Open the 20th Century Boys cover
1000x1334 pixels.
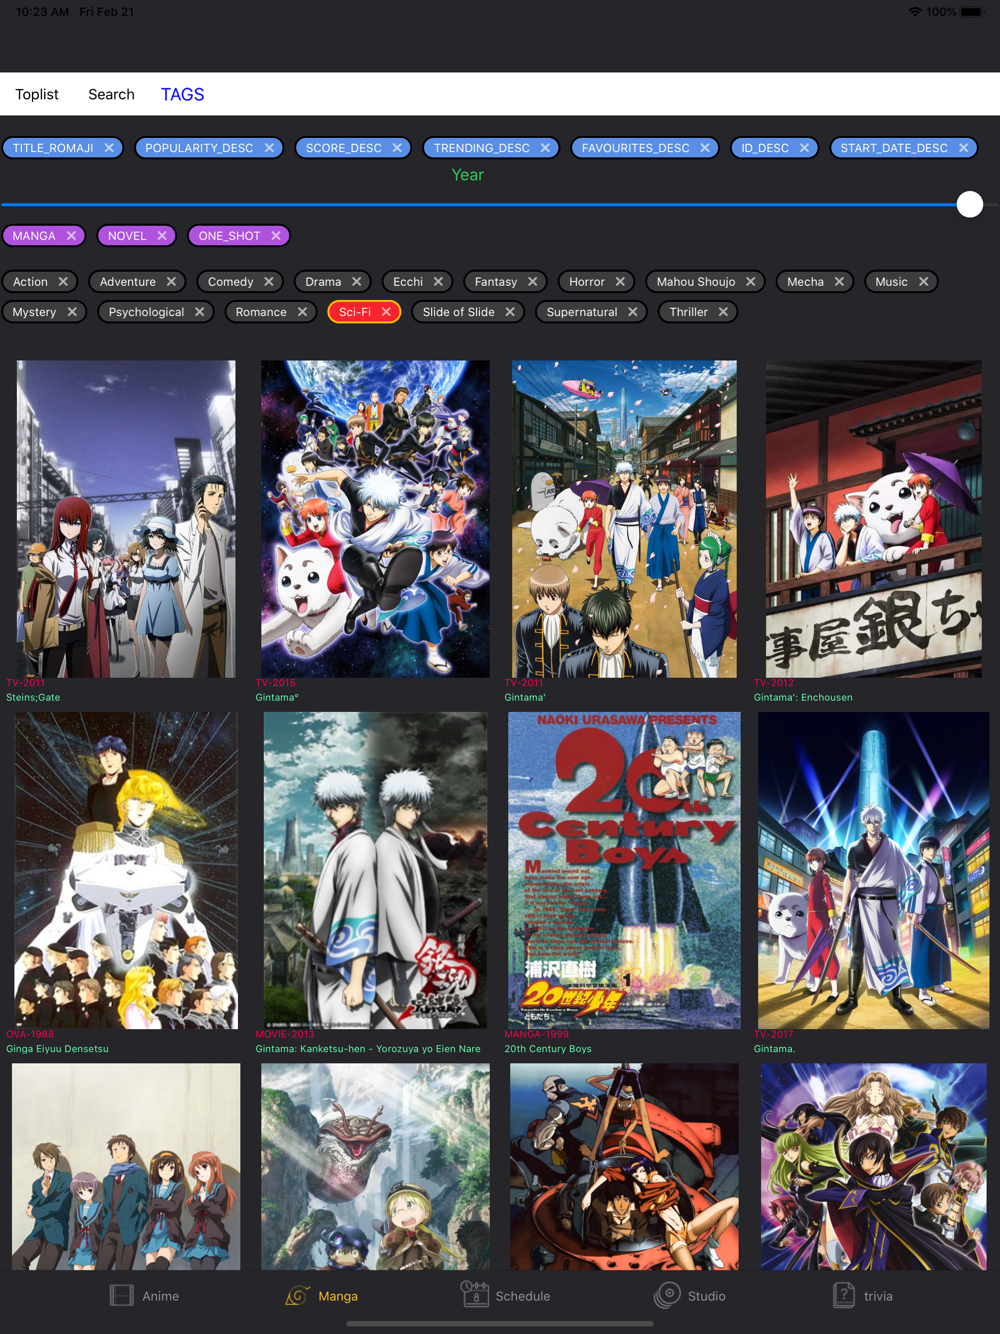click(x=624, y=870)
